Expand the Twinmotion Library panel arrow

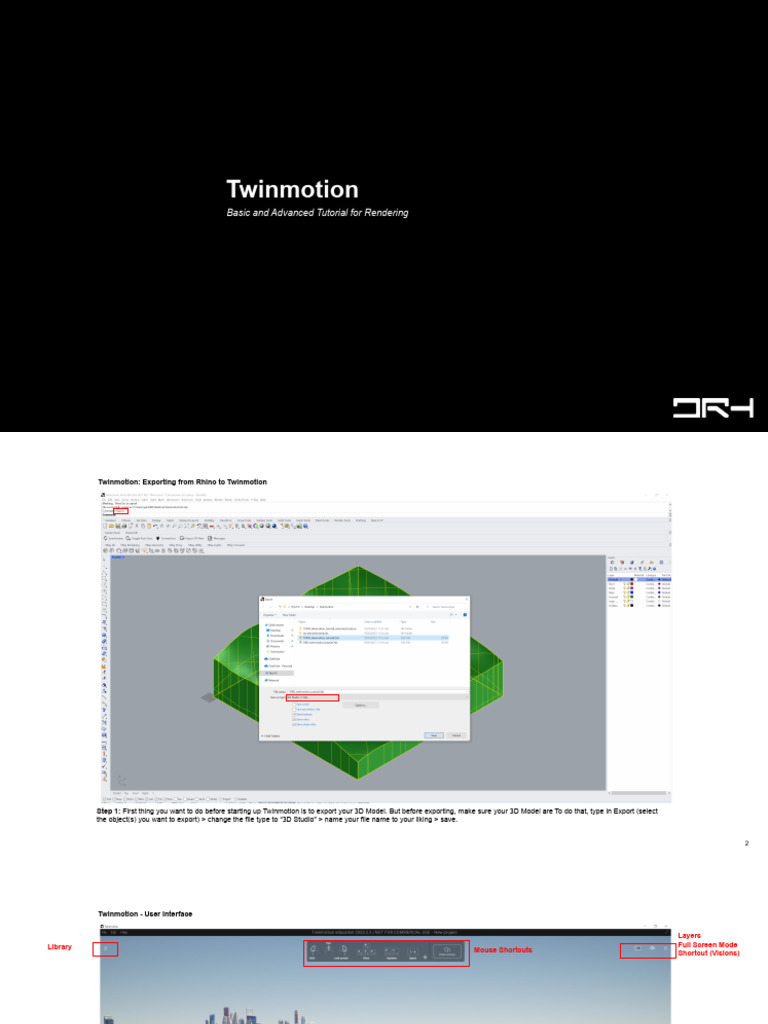105,948
